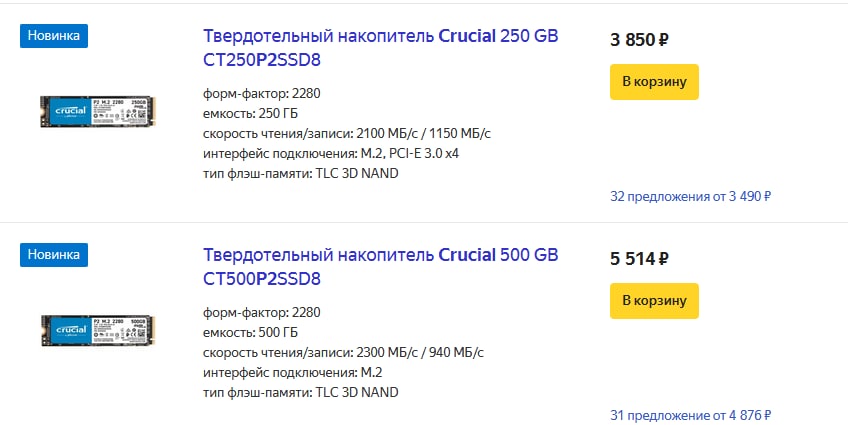Click the емкость: 250 ГБ spec line
Image resolution: width=848 pixels, height=425 pixels.
[250, 114]
